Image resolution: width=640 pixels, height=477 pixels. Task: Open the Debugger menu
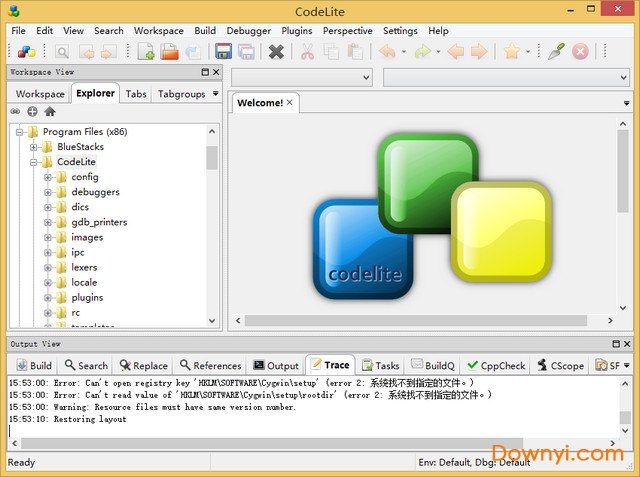point(248,31)
